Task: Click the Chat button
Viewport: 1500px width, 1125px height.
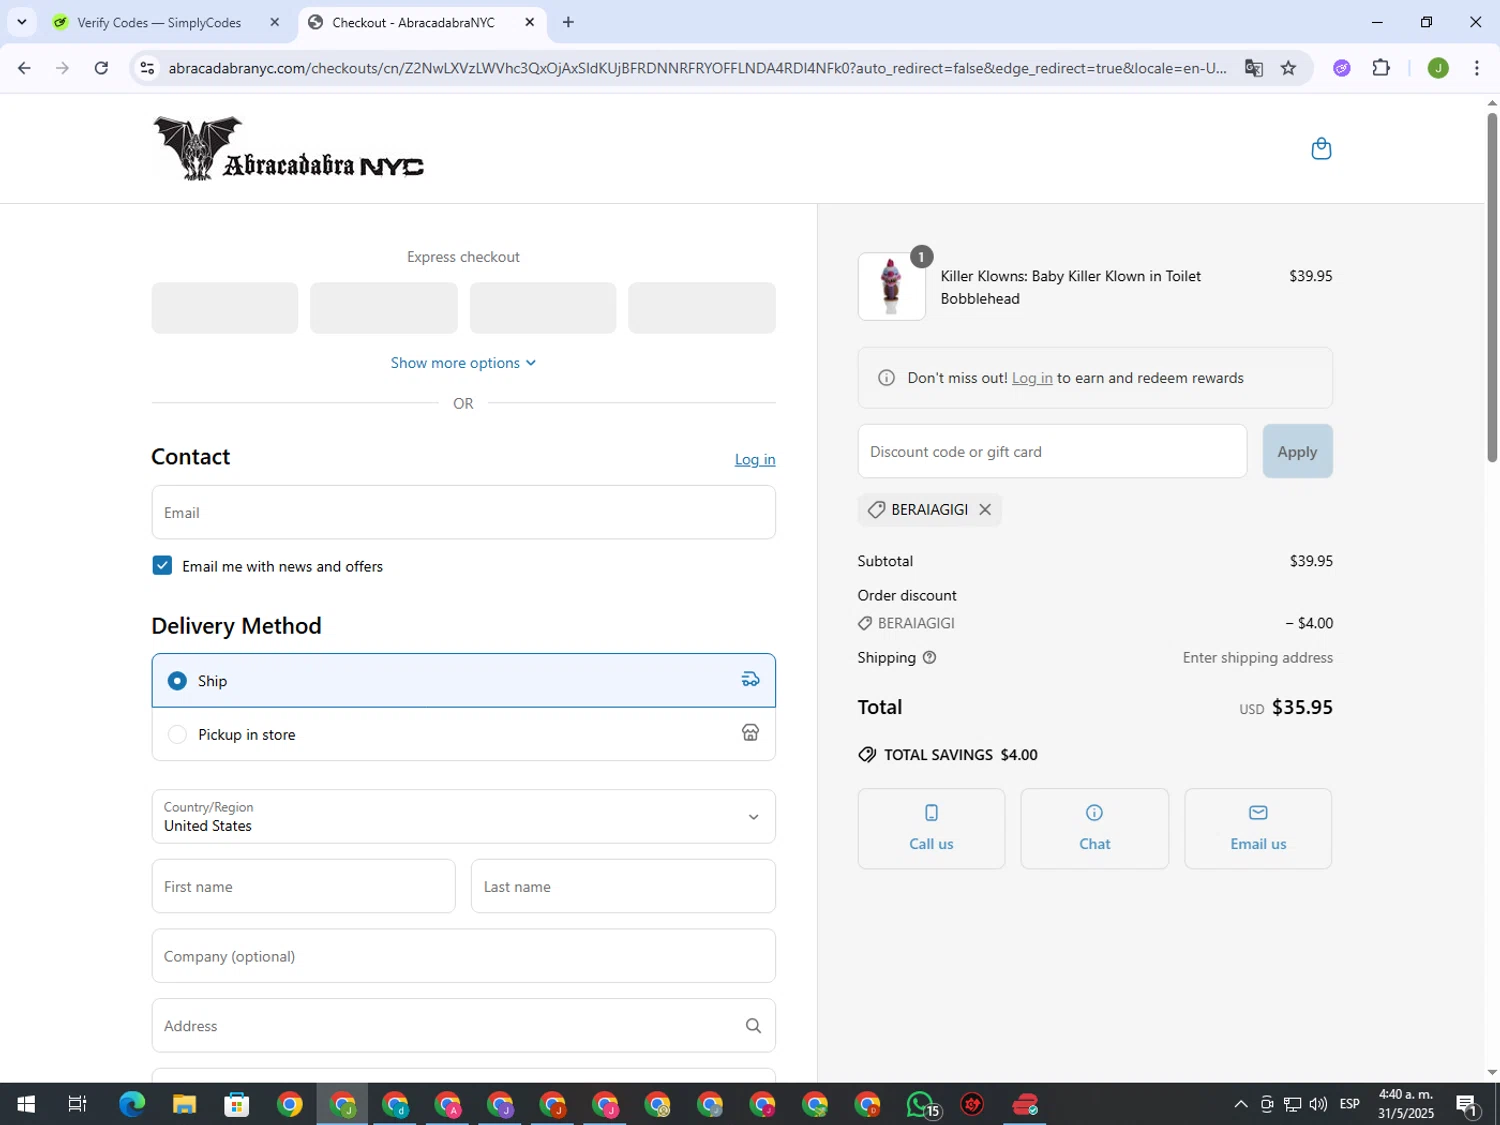Action: pos(1094,828)
